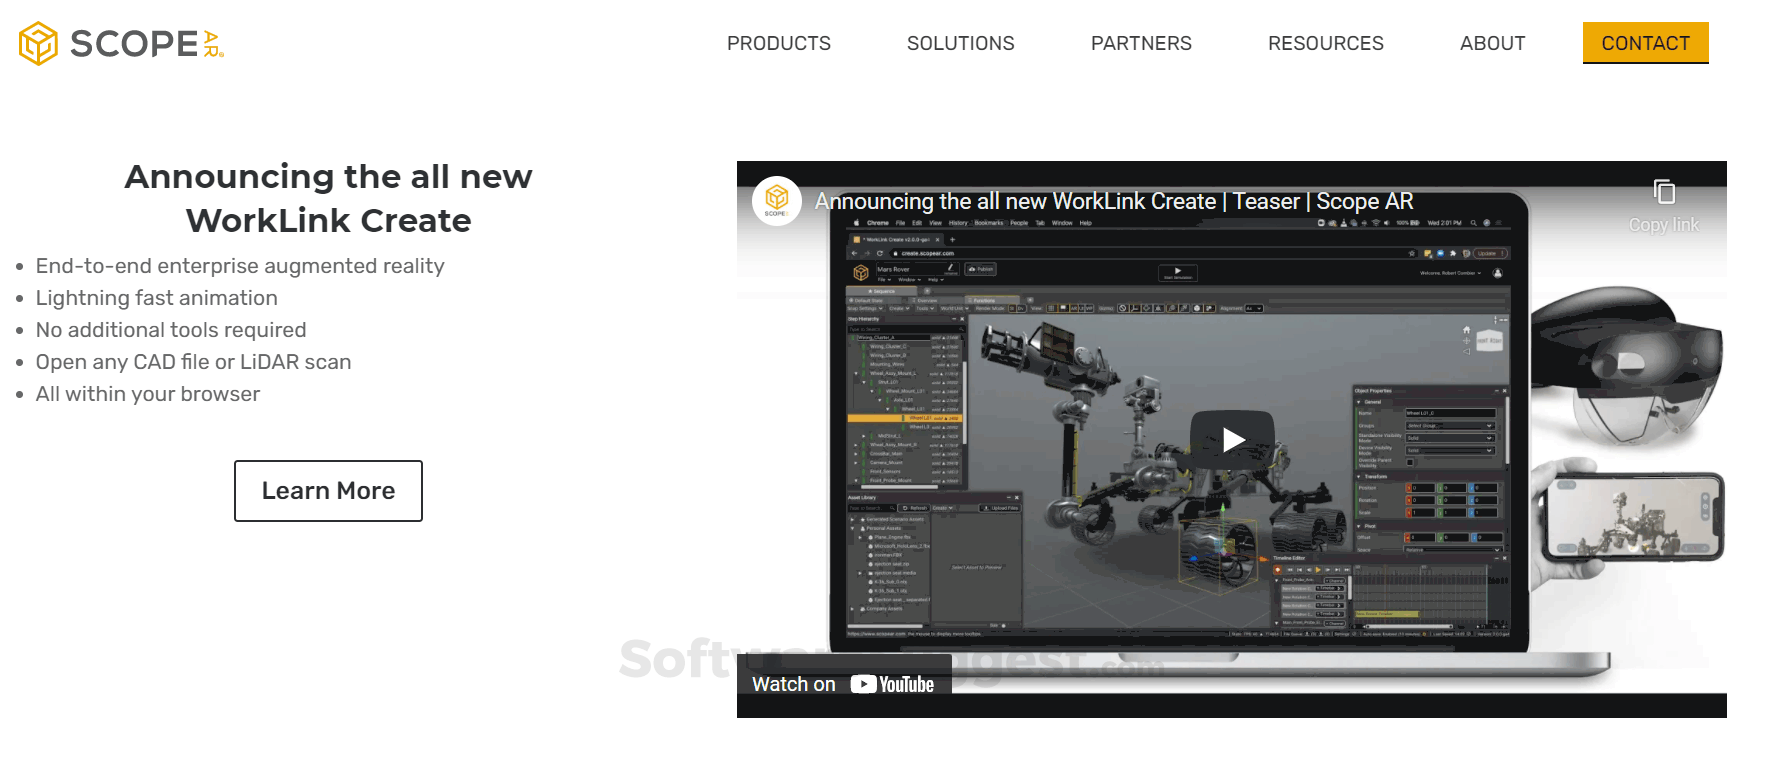Open the Resources menu

[x=1326, y=43]
